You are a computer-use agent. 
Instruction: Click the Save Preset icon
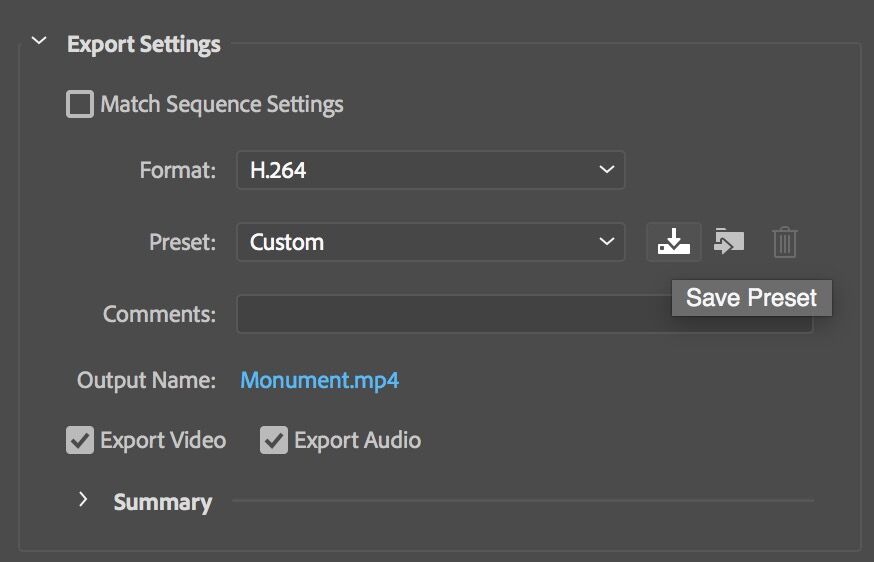(x=673, y=241)
